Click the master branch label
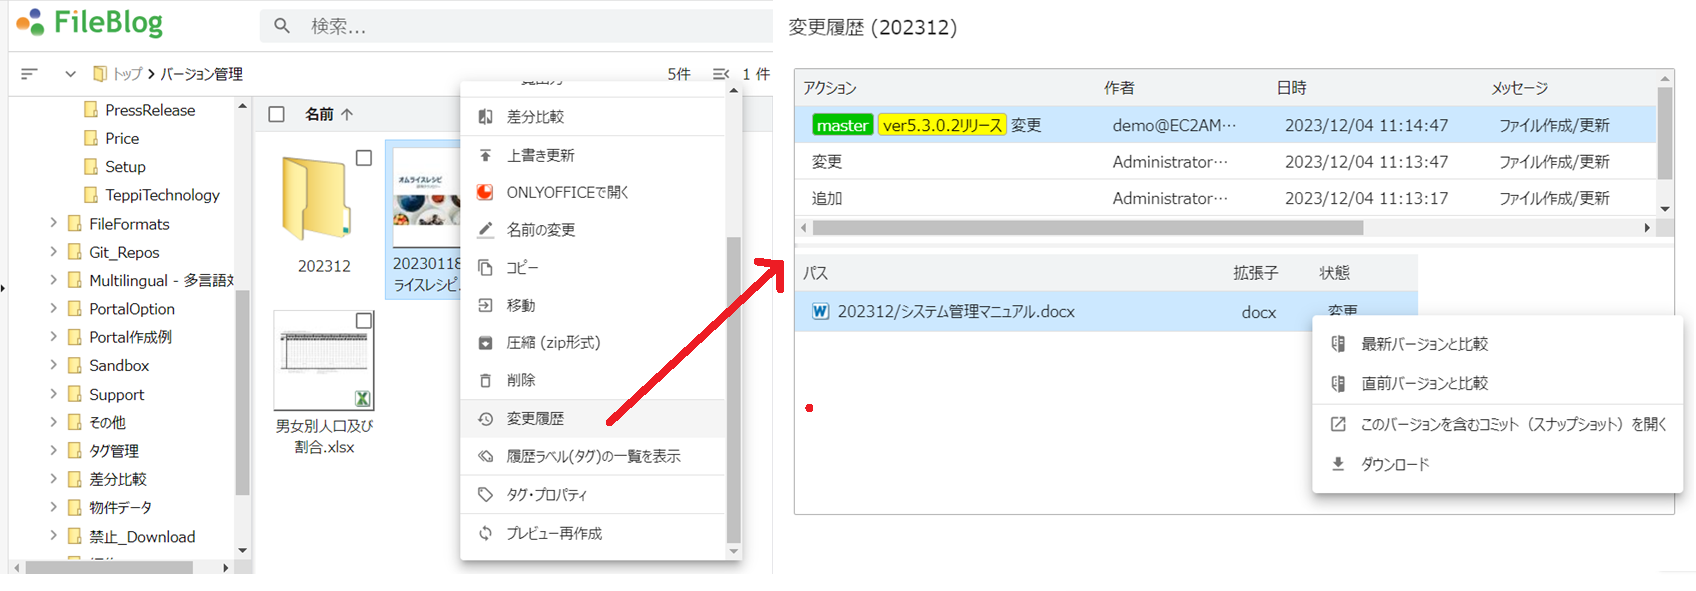This screenshot has width=1696, height=591. (x=842, y=125)
